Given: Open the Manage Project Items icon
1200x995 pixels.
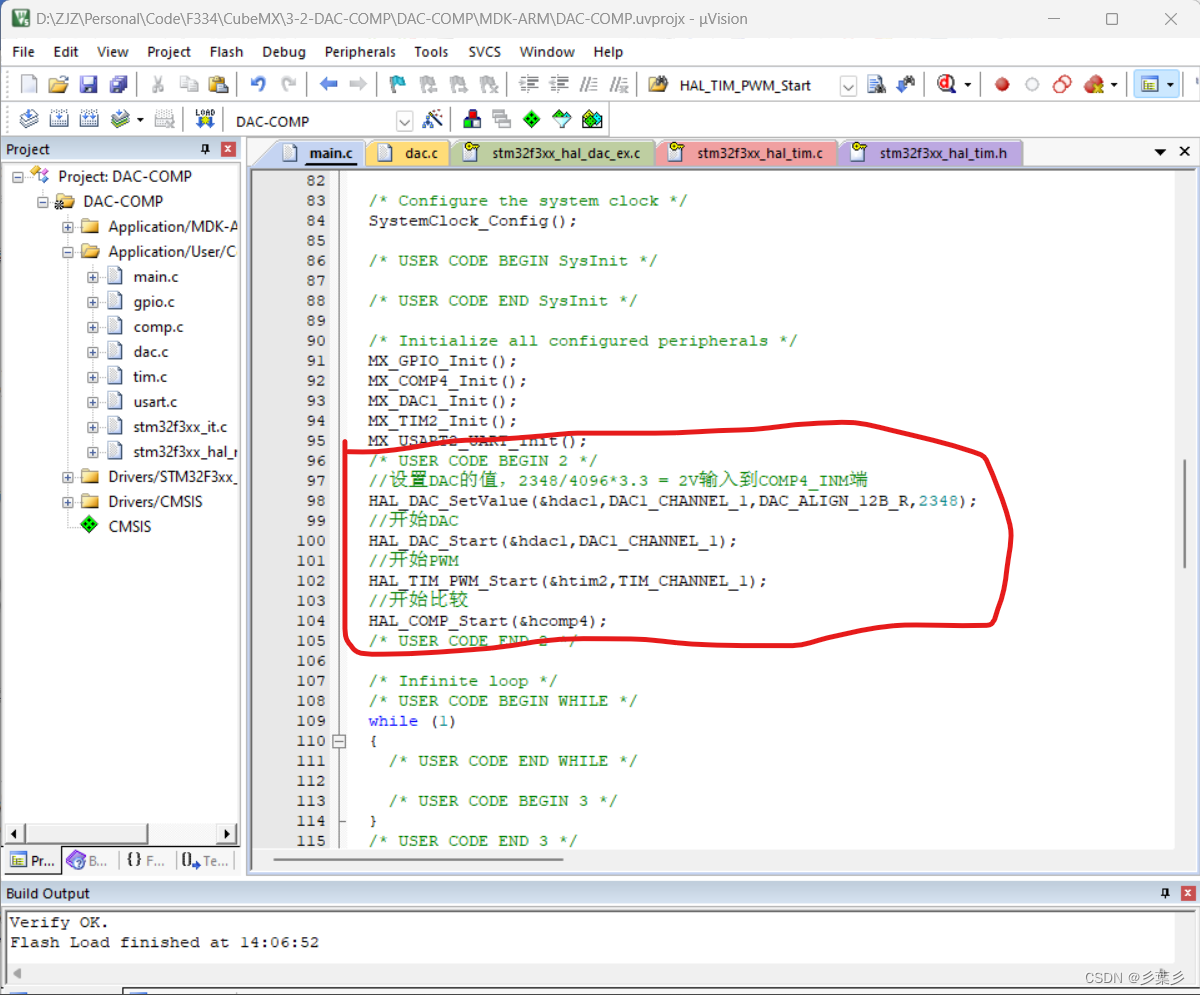Looking at the screenshot, I should coord(472,118).
